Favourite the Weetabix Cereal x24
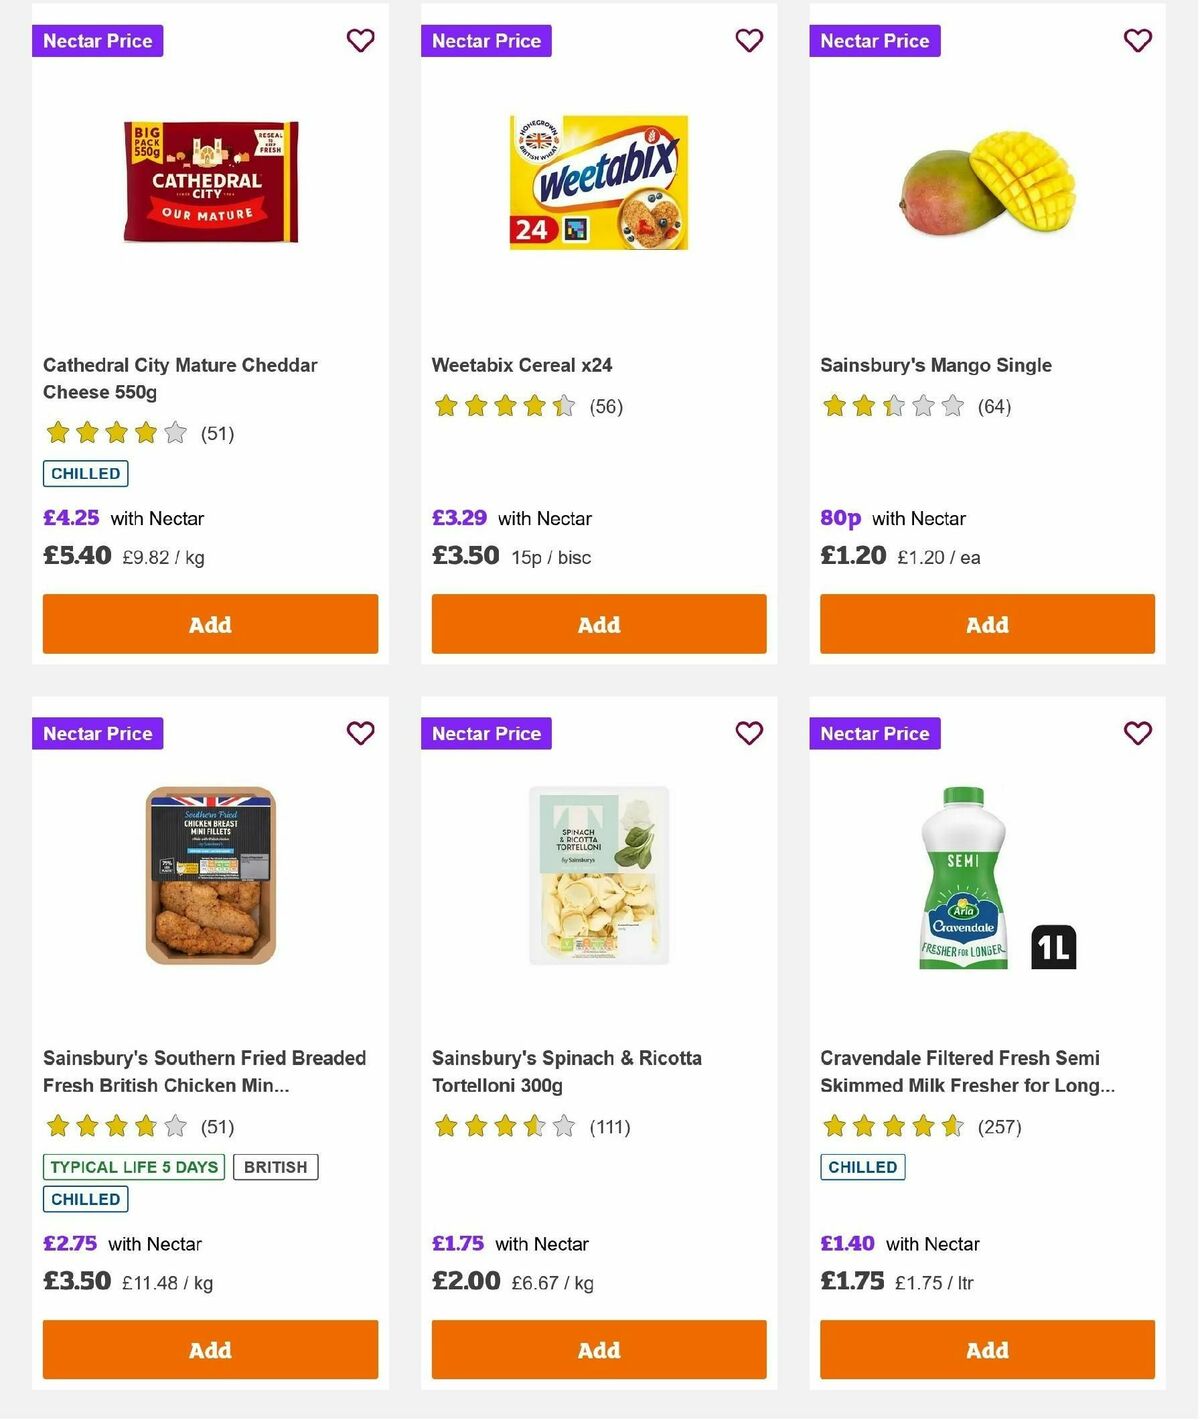 pyautogui.click(x=748, y=41)
